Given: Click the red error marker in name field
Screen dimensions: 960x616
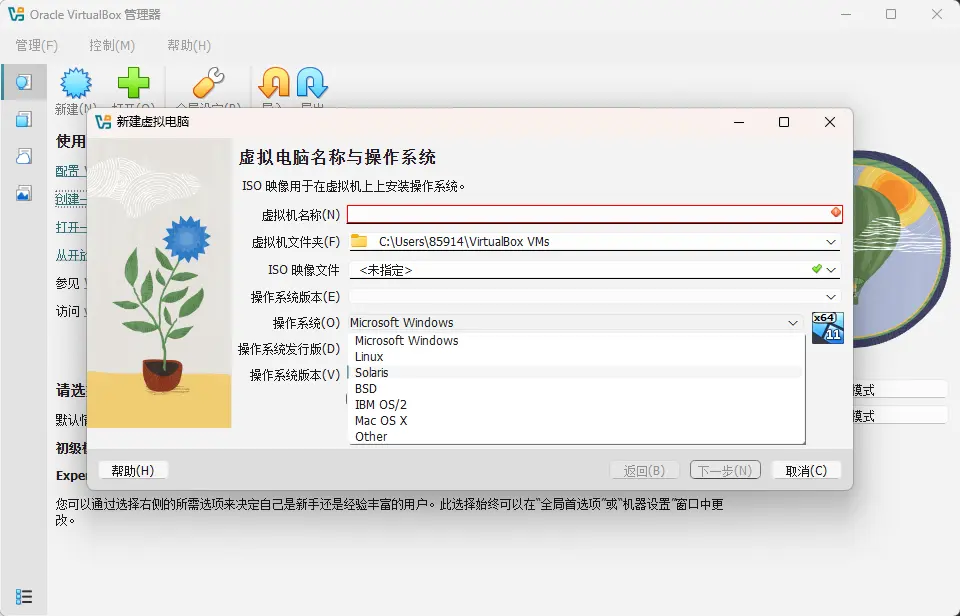Looking at the screenshot, I should [x=835, y=212].
